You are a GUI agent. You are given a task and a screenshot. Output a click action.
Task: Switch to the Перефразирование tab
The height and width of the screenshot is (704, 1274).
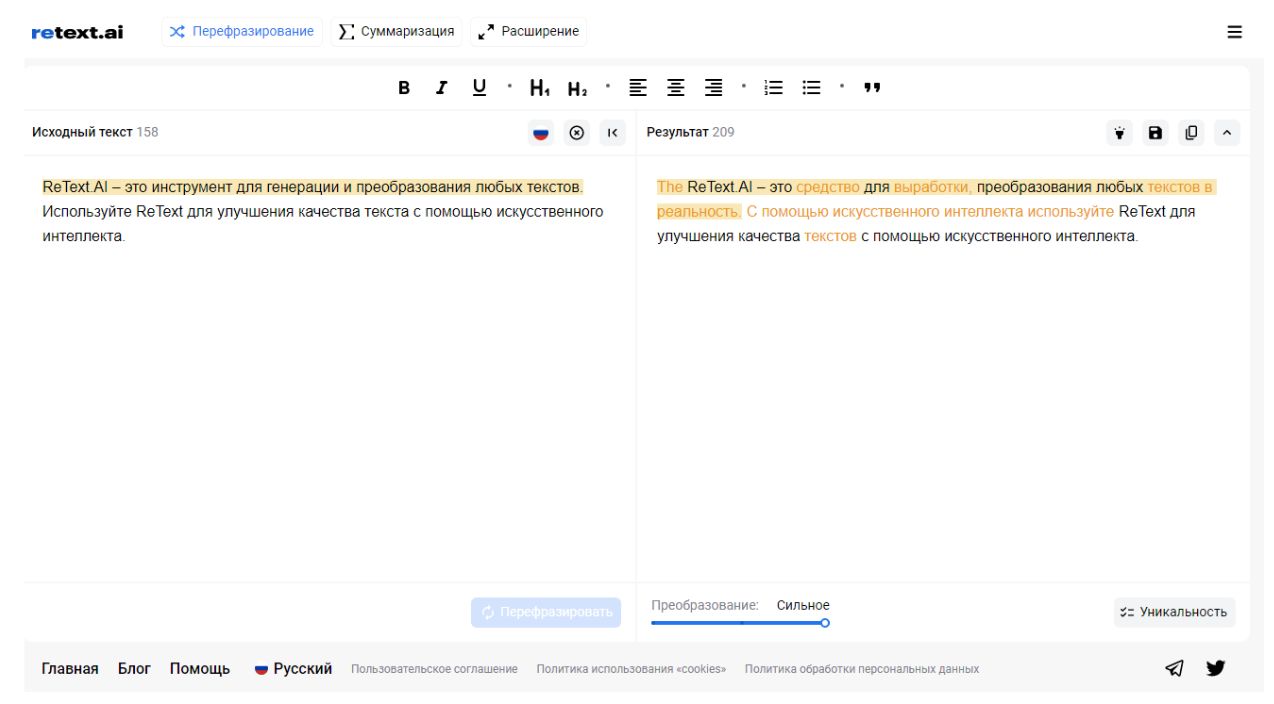242,32
